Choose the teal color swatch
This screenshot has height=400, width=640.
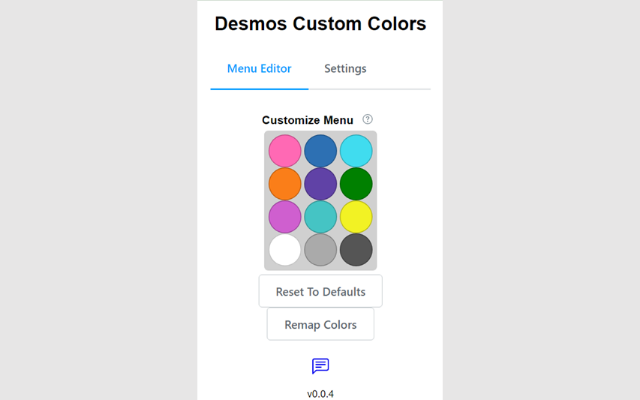coord(320,217)
